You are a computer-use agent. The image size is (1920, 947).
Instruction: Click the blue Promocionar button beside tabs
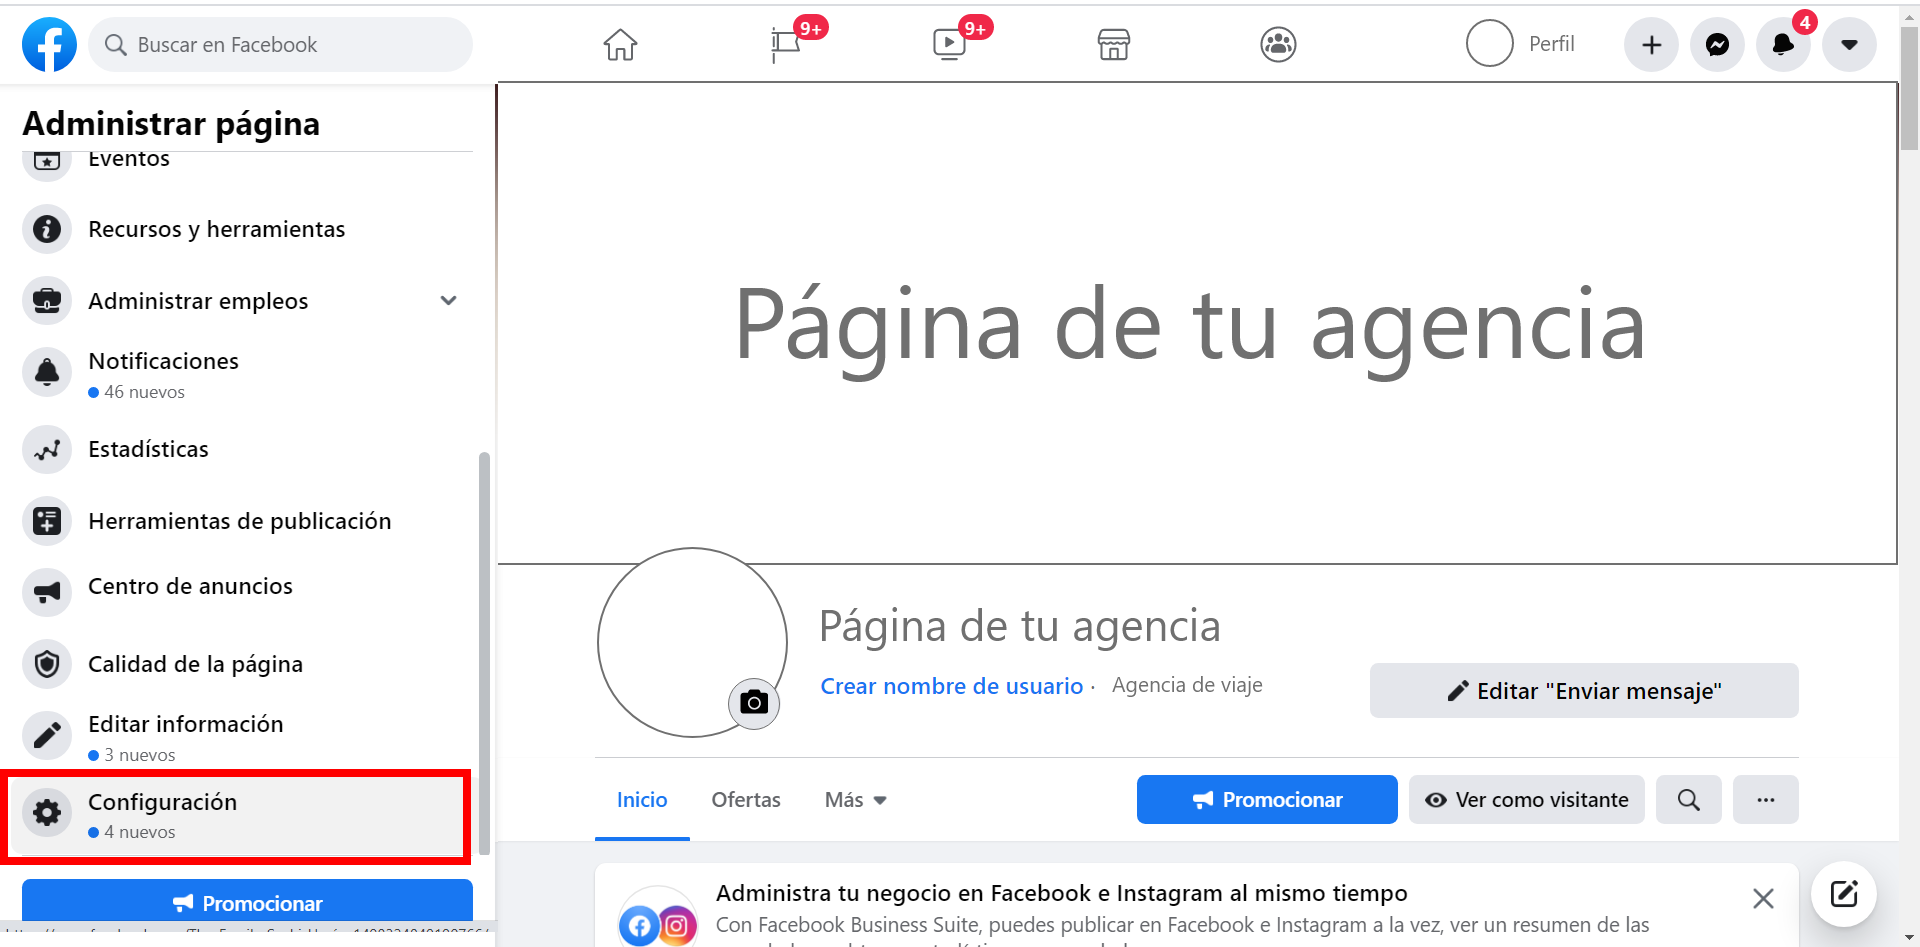click(x=1267, y=799)
